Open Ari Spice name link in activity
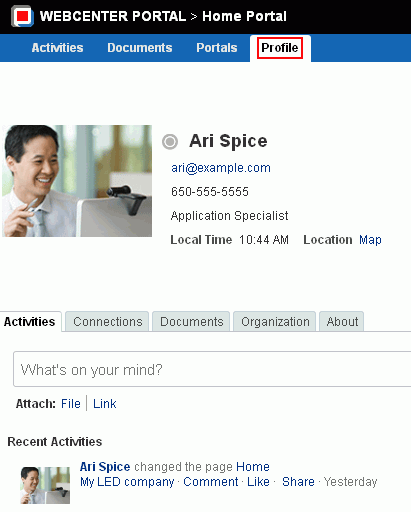The width and height of the screenshot is (411, 512). point(105,467)
